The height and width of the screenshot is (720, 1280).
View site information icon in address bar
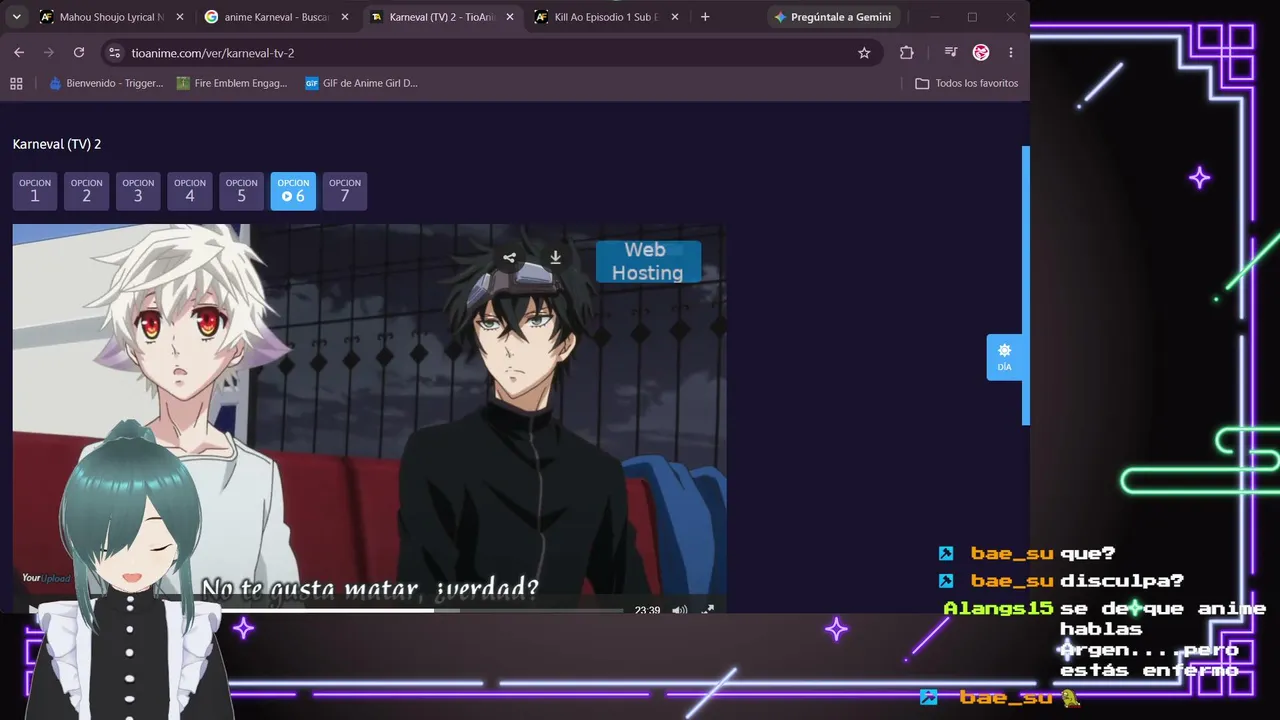[x=114, y=53]
